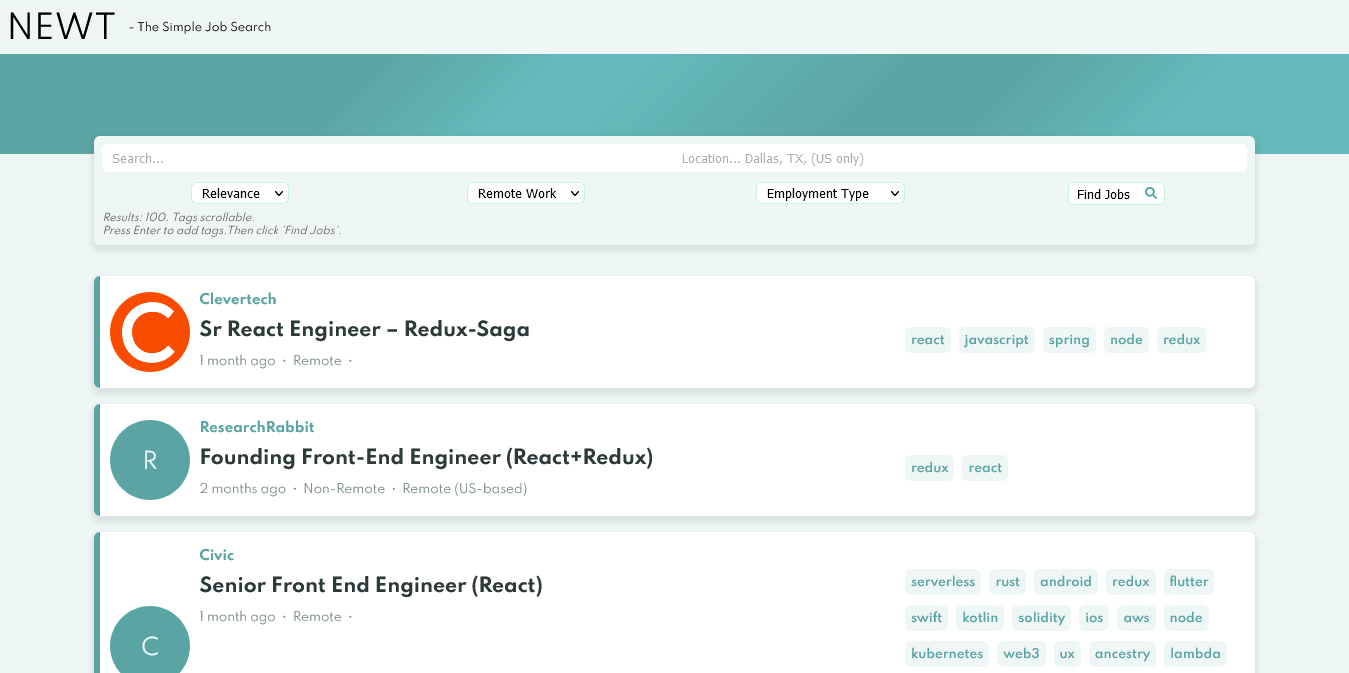Viewport: 1349px width, 673px height.
Task: Open the Sr React Engineer – Redux-Saga job
Action: (365, 329)
